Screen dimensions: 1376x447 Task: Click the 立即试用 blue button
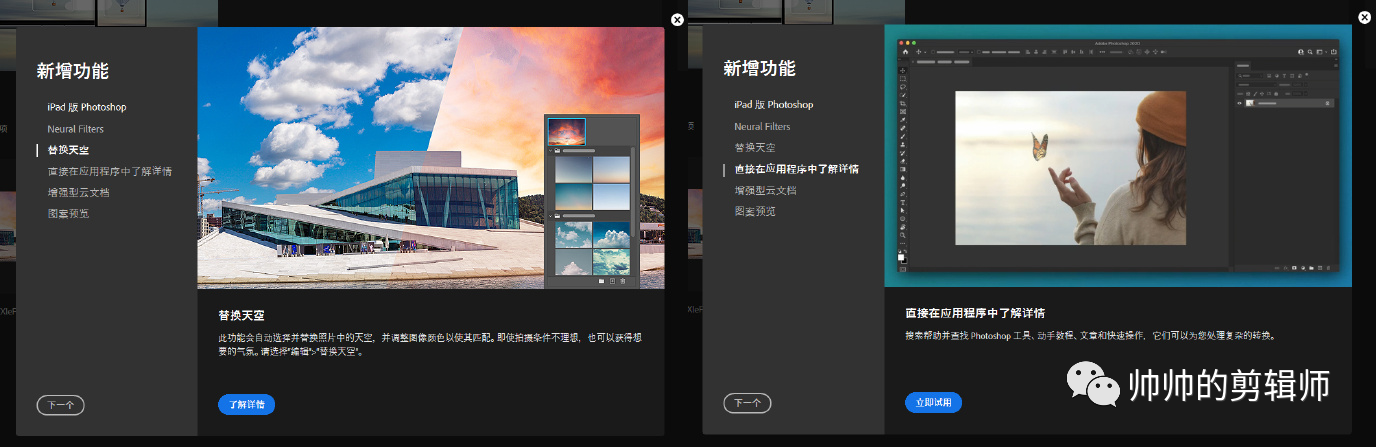[933, 403]
